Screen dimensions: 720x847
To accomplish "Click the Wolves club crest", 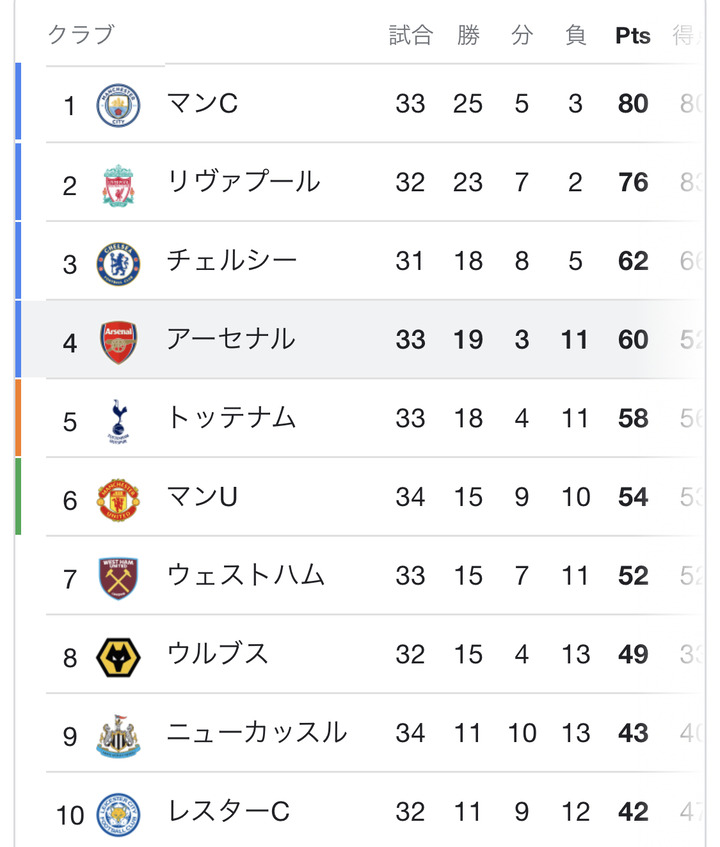I will tap(118, 657).
